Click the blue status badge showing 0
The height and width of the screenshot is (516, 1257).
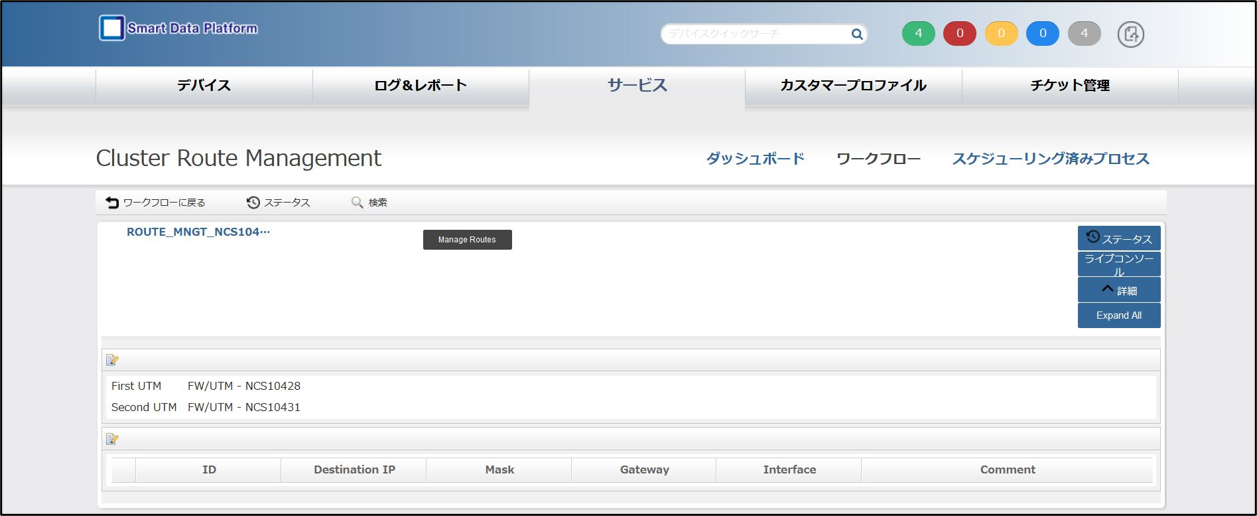pyautogui.click(x=1042, y=34)
